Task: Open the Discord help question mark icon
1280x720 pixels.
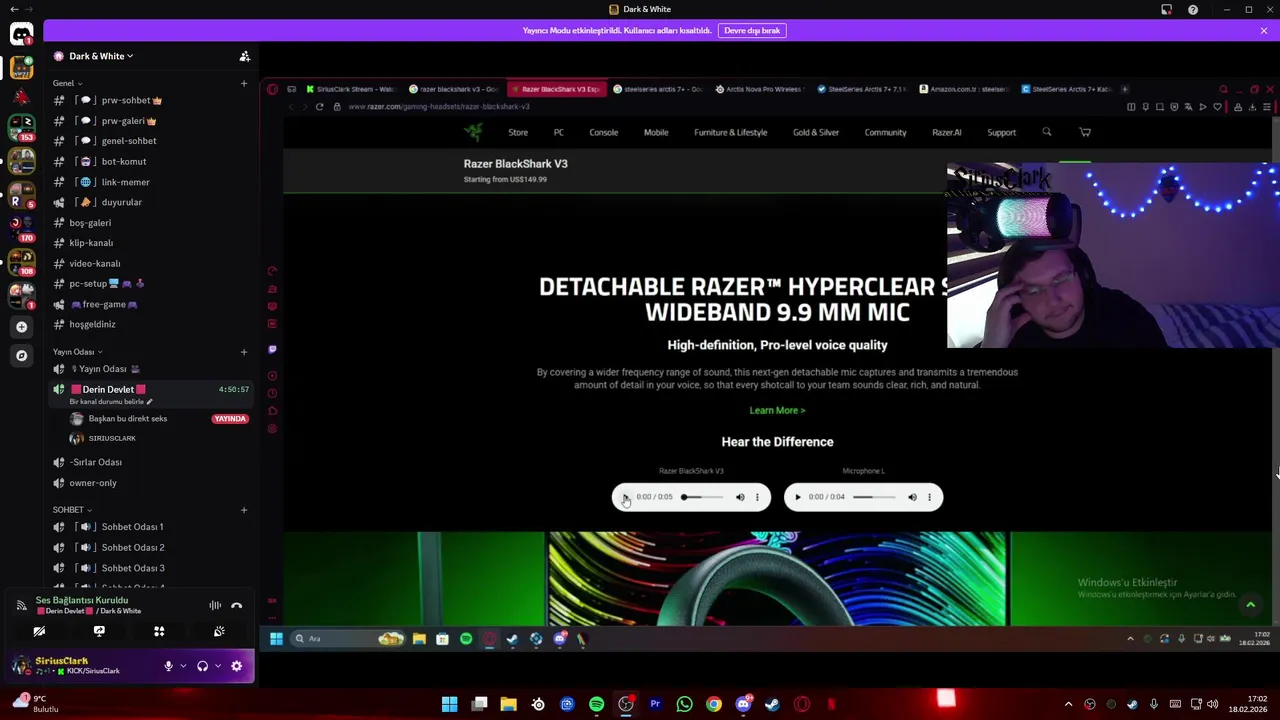Action: click(x=1193, y=9)
